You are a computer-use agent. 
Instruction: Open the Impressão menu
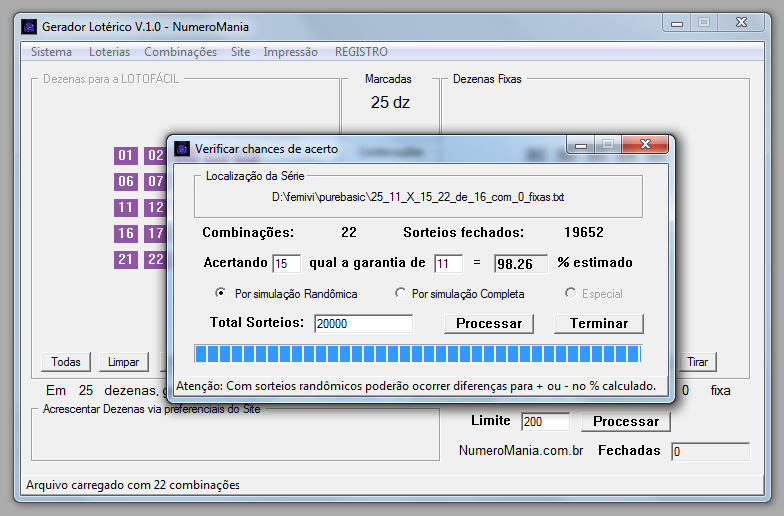coord(290,52)
